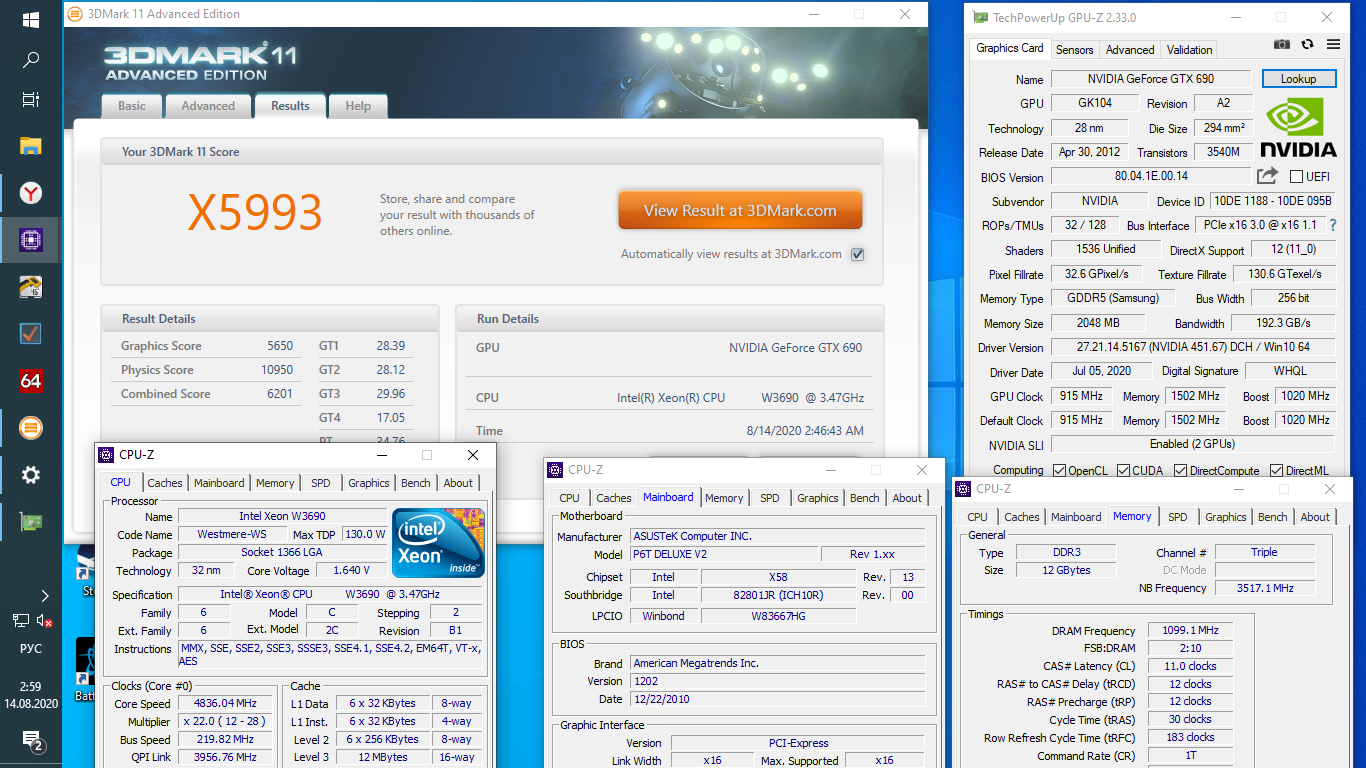Image resolution: width=1366 pixels, height=768 pixels.
Task: Switch to GPU-Z Advanced tab
Action: [x=1130, y=49]
